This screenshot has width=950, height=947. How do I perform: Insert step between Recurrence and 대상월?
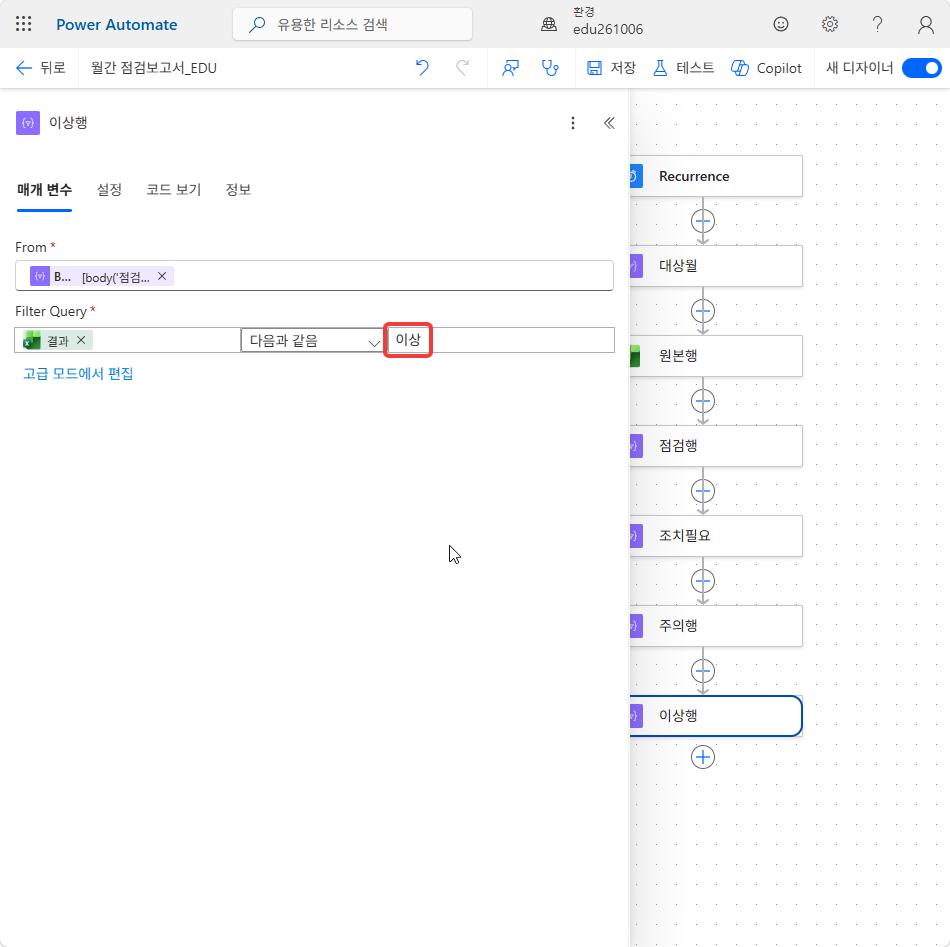pyautogui.click(x=703, y=221)
